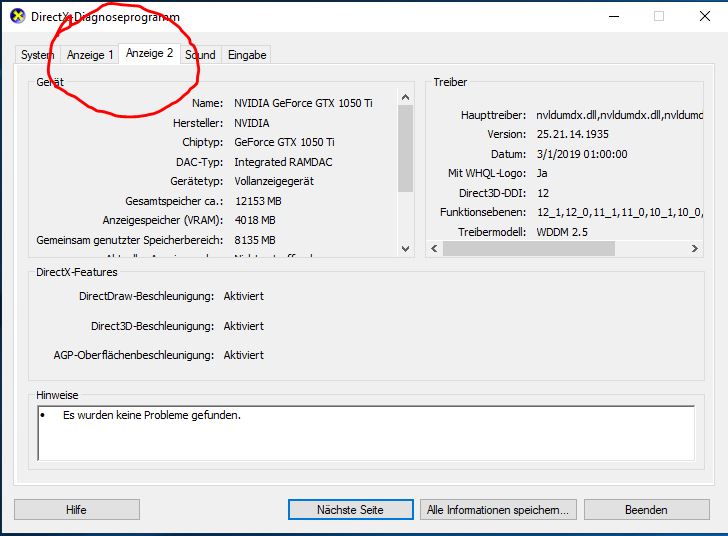Click shared memory value '8135 MB'
Screen dimensions: 728x536
pos(255,240)
